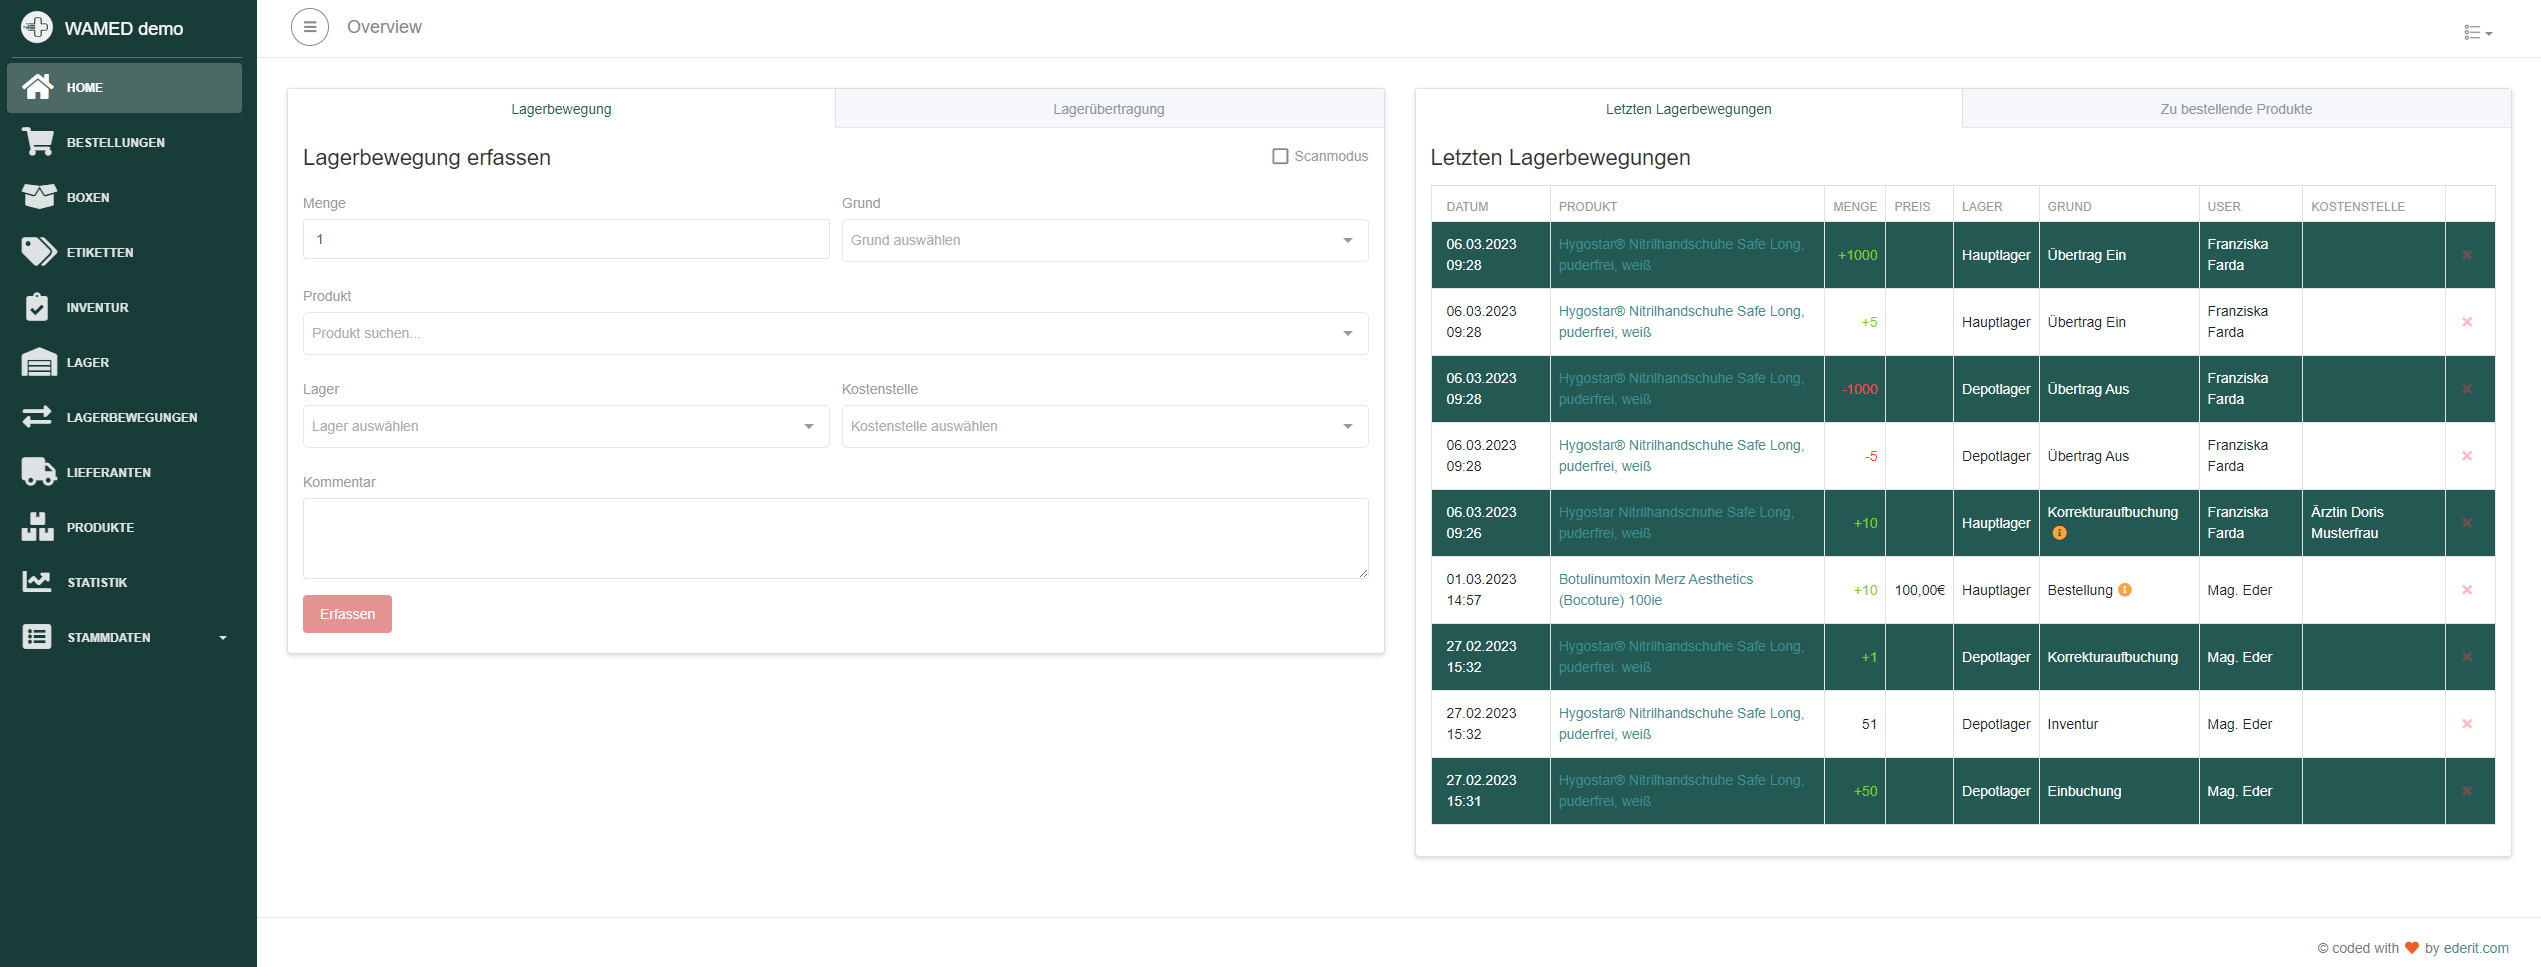The height and width of the screenshot is (967, 2541).
Task: Open the Botulinumtoxin Merz Aesthetics product link
Action: [1655, 579]
